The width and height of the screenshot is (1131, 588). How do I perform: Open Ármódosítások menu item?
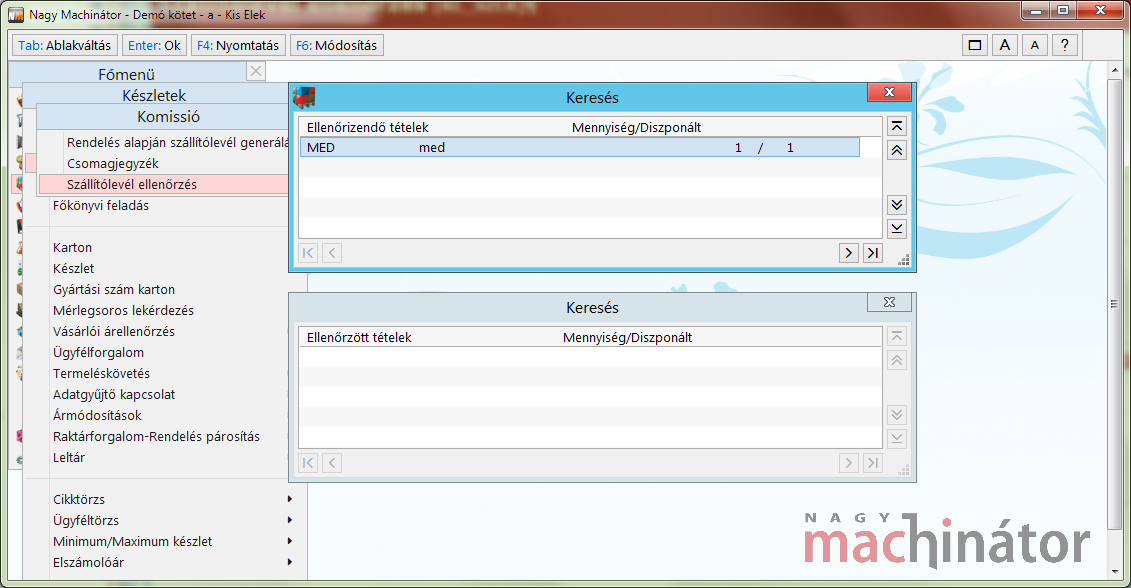click(x=97, y=415)
